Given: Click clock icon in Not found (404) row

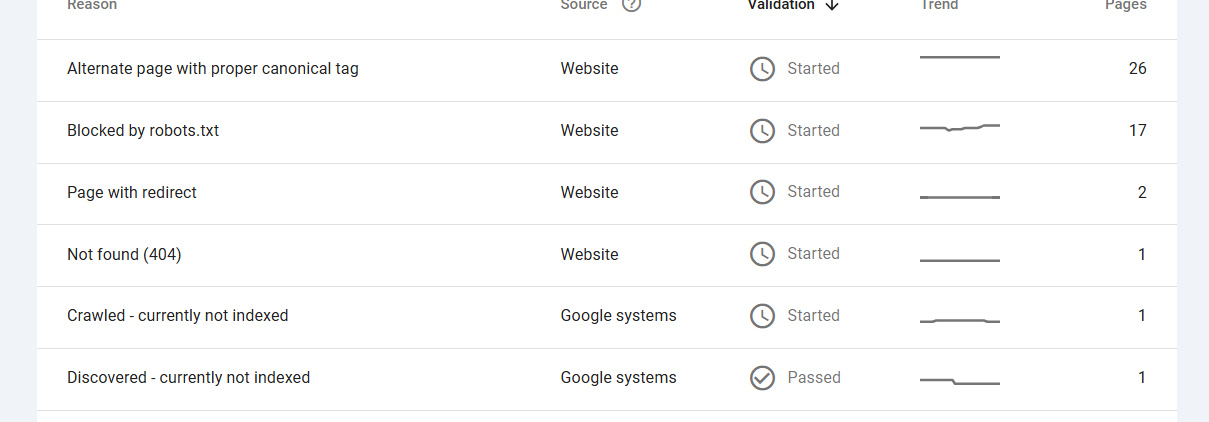Looking at the screenshot, I should point(763,254).
